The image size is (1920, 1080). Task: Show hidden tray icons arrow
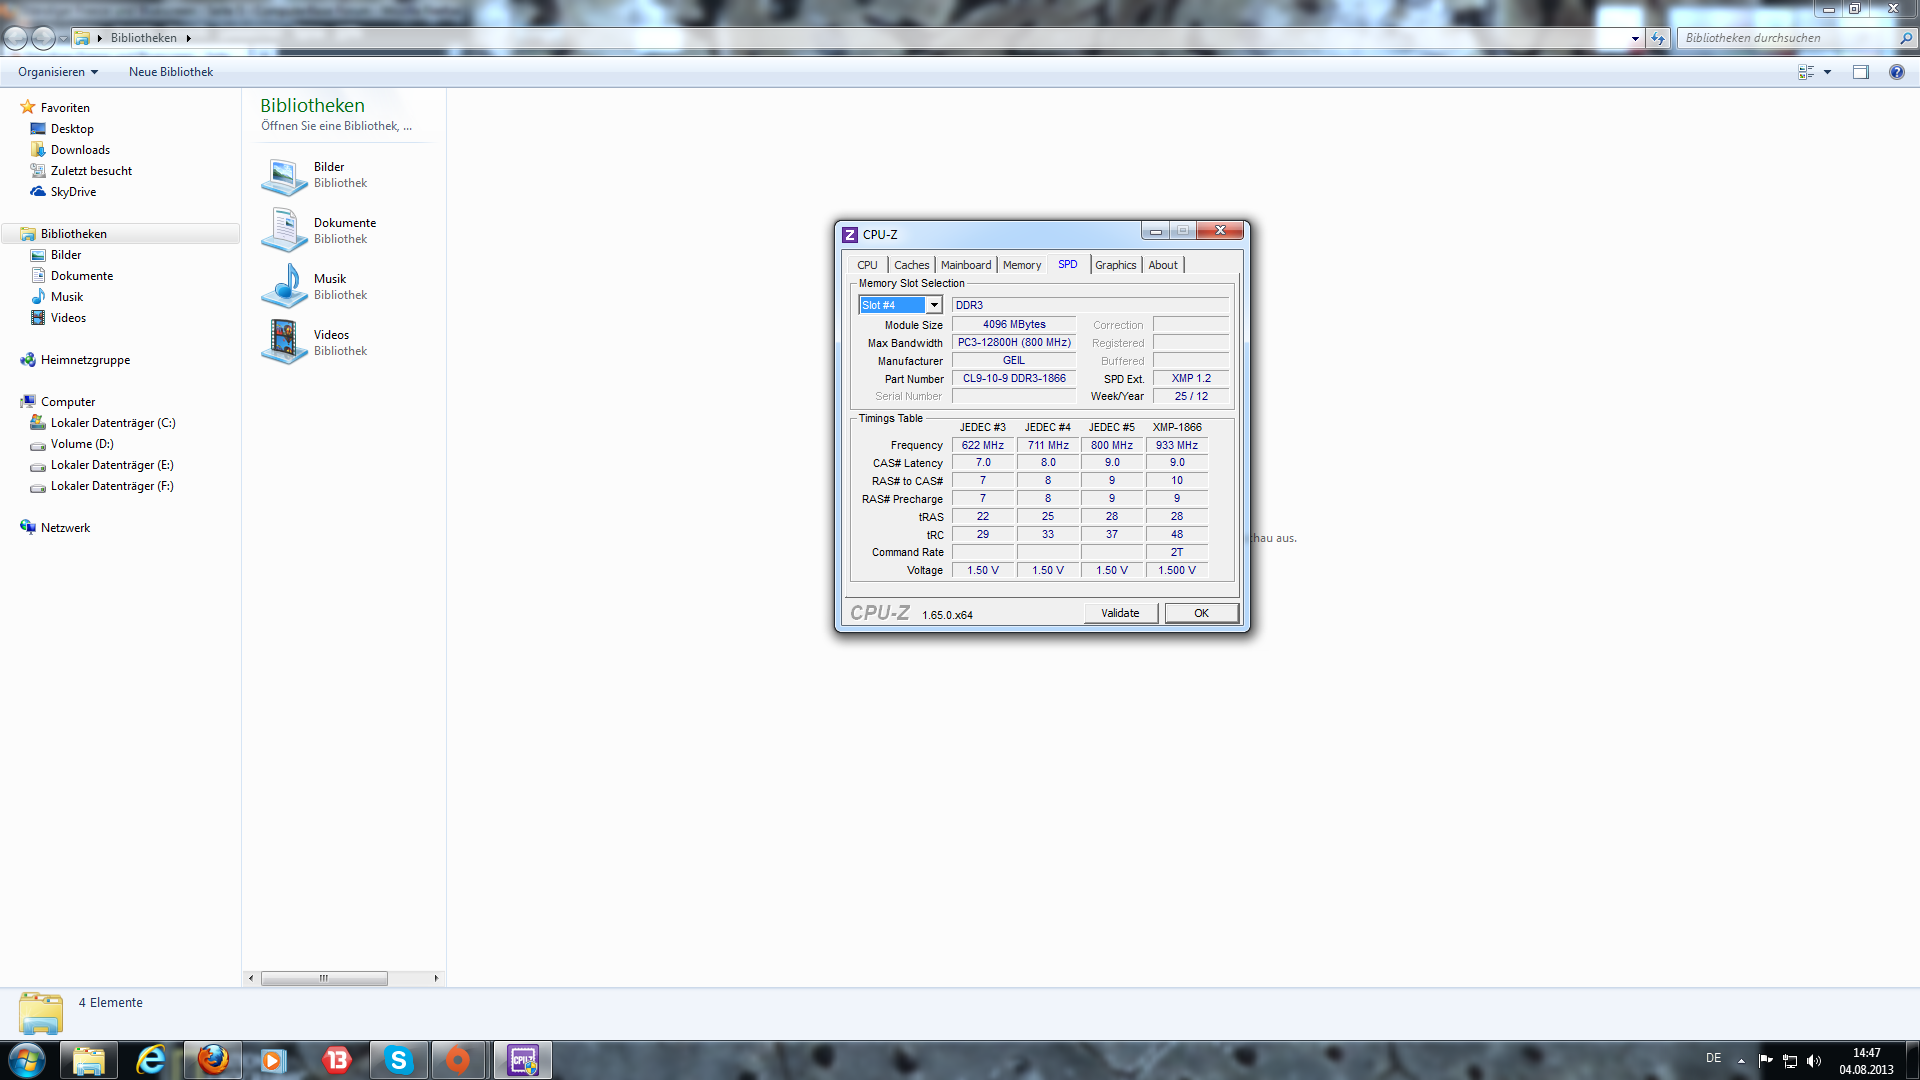pos(1741,1061)
